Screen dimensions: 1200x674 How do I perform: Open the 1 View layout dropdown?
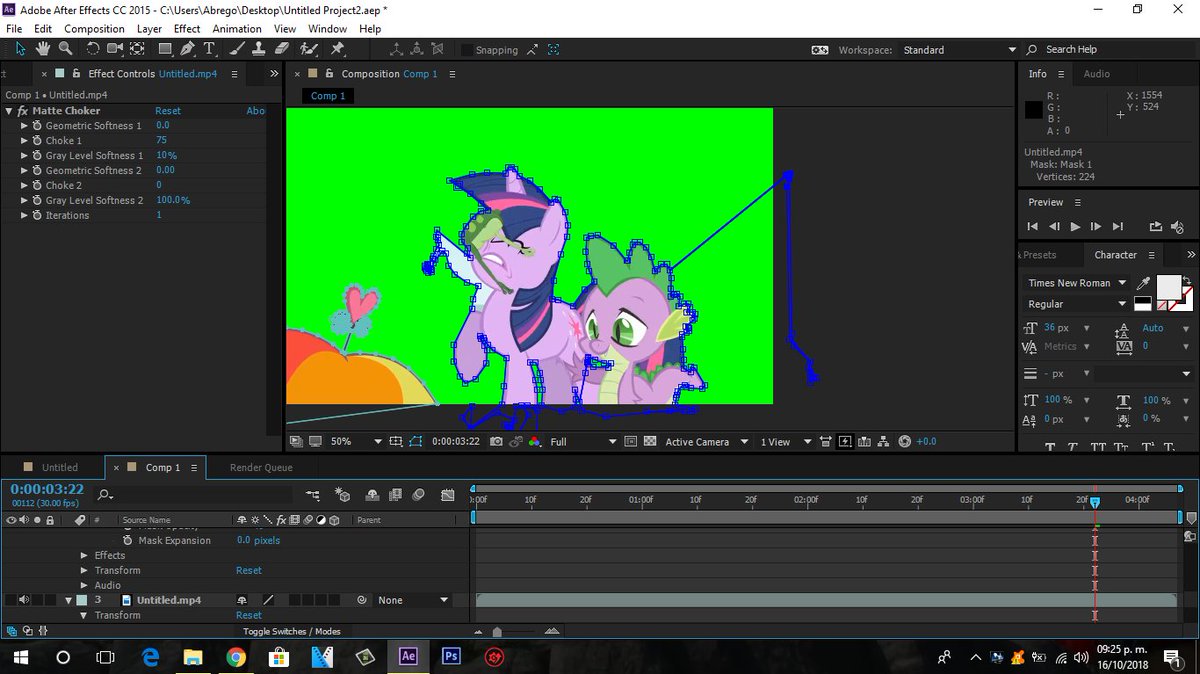click(x=786, y=441)
